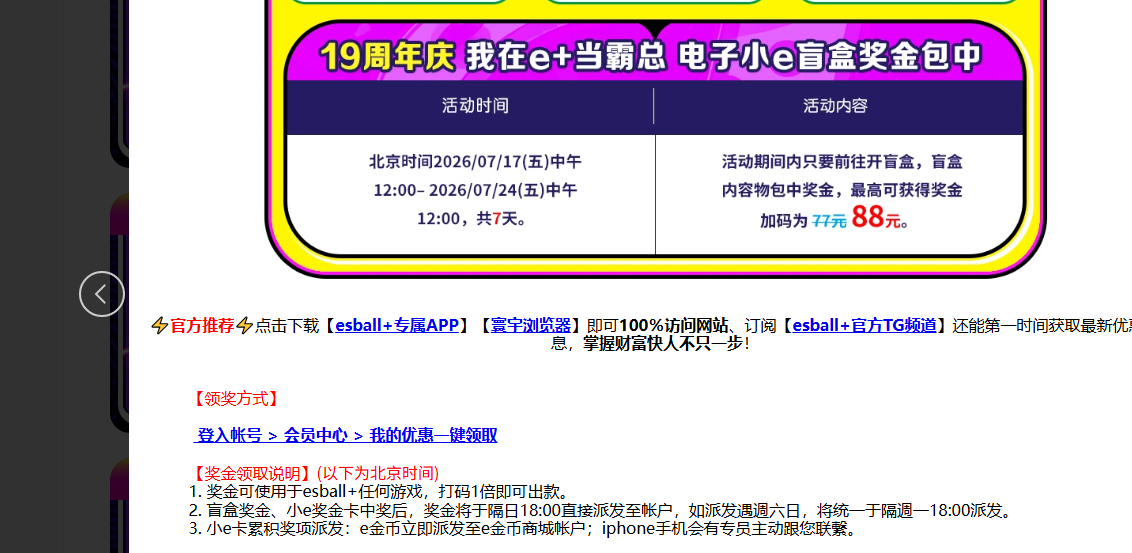The width and height of the screenshot is (1132, 553).
Task: Click rule 2 about 盲盒奖金 18:00 派发
Action: (x=599, y=511)
